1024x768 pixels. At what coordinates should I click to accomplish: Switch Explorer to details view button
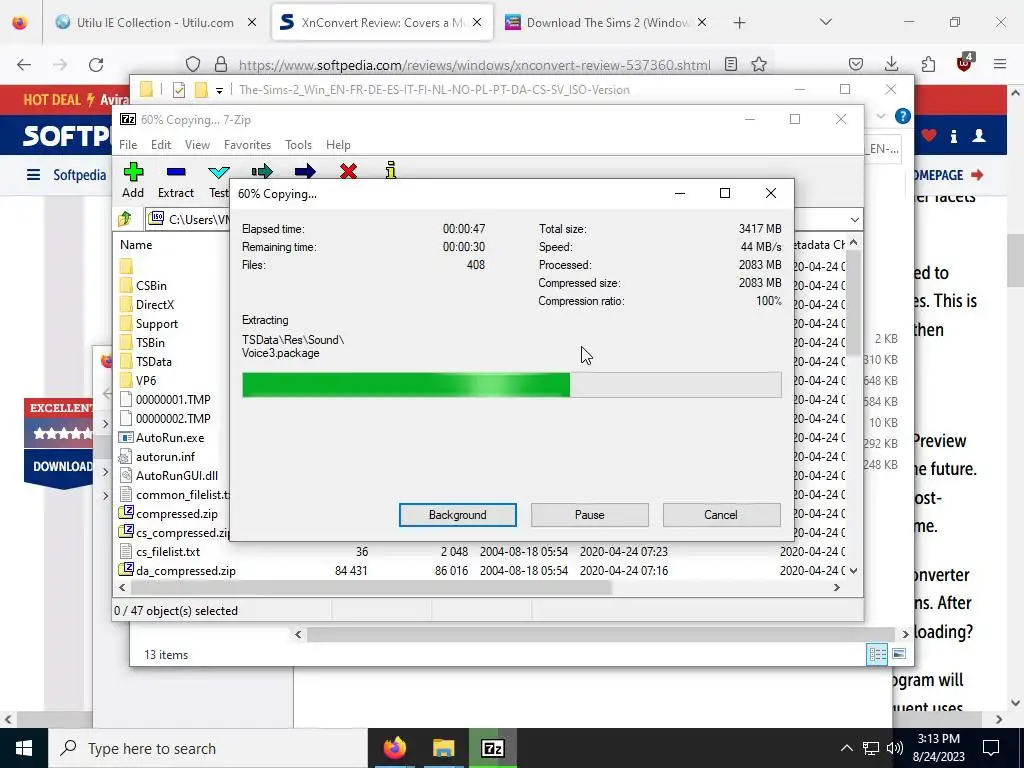(x=877, y=654)
